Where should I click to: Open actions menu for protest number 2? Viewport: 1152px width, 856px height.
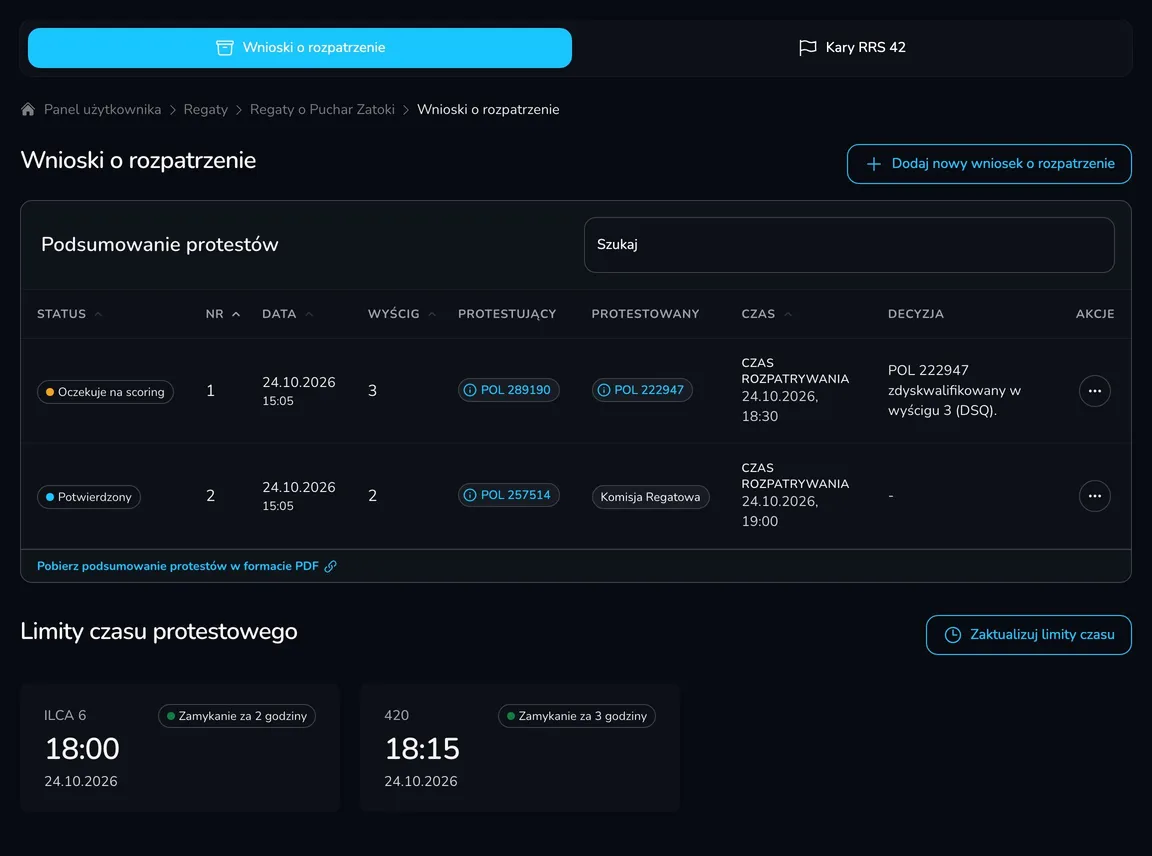(x=1094, y=496)
